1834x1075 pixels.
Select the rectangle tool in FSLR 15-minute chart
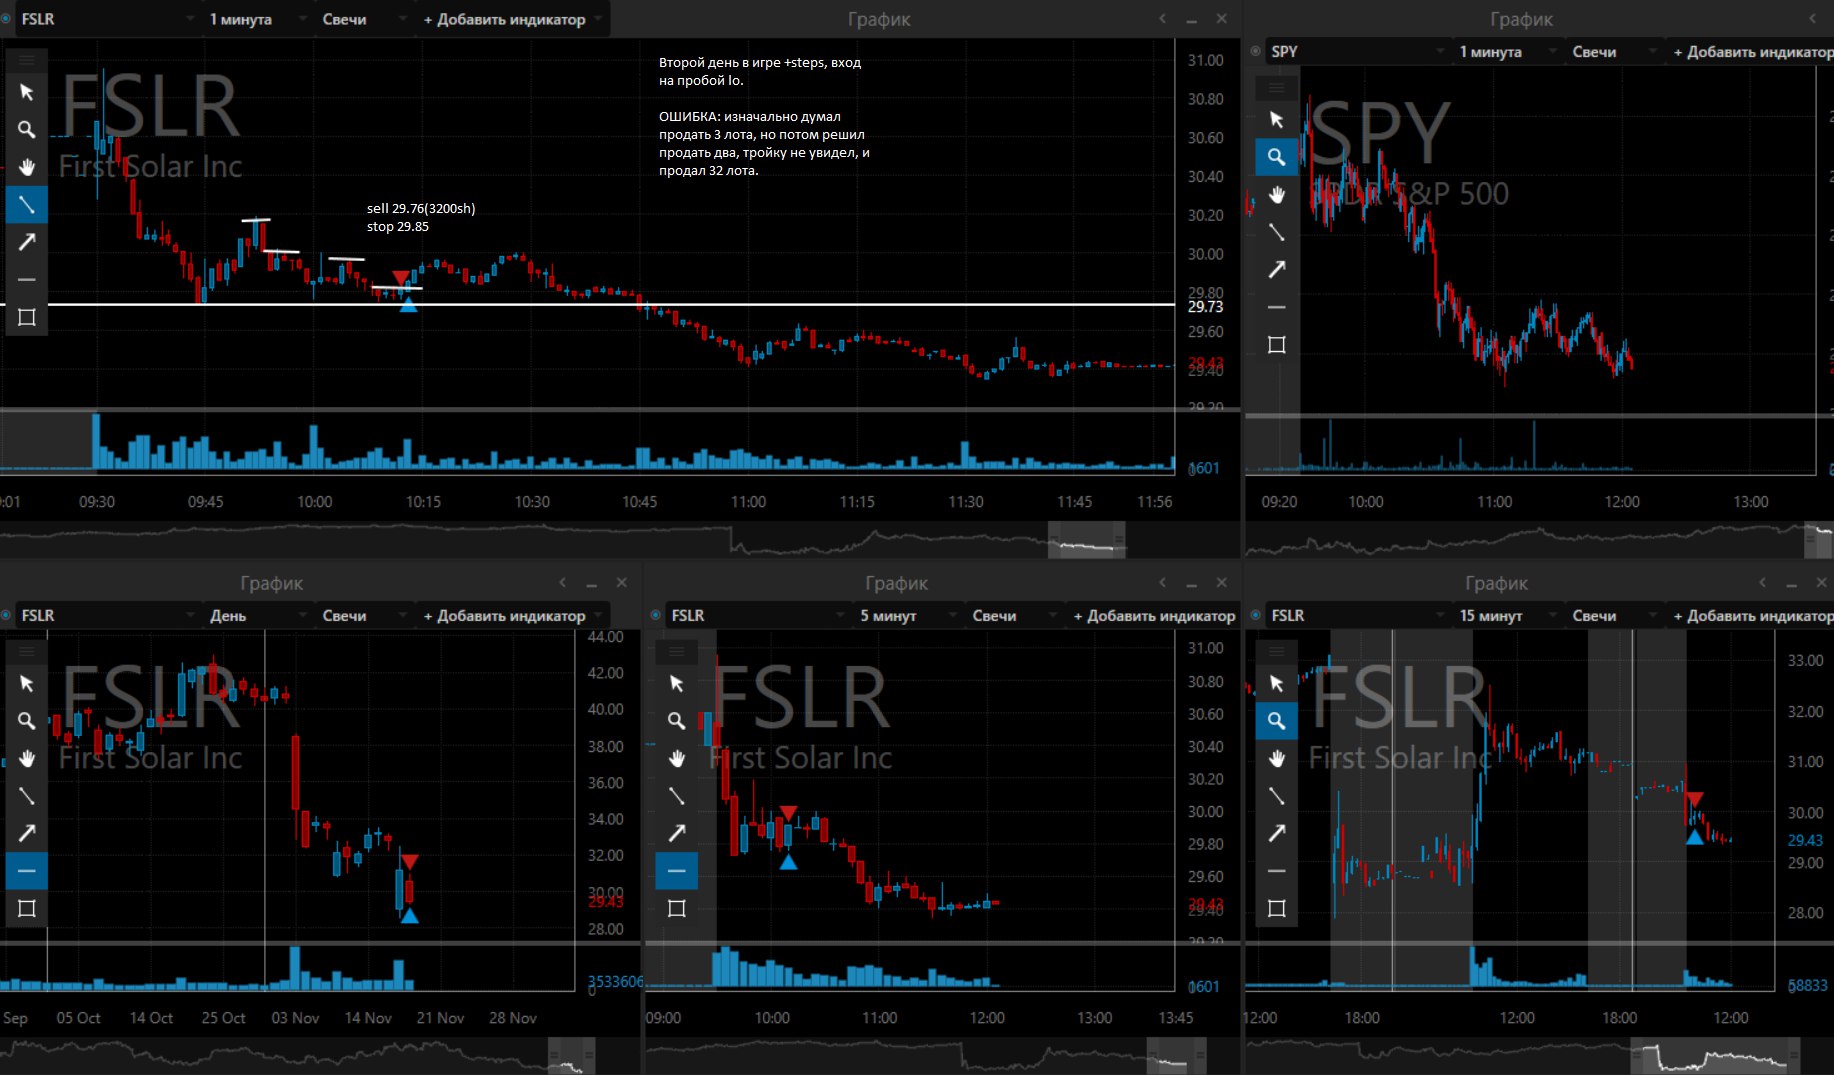pos(1277,908)
